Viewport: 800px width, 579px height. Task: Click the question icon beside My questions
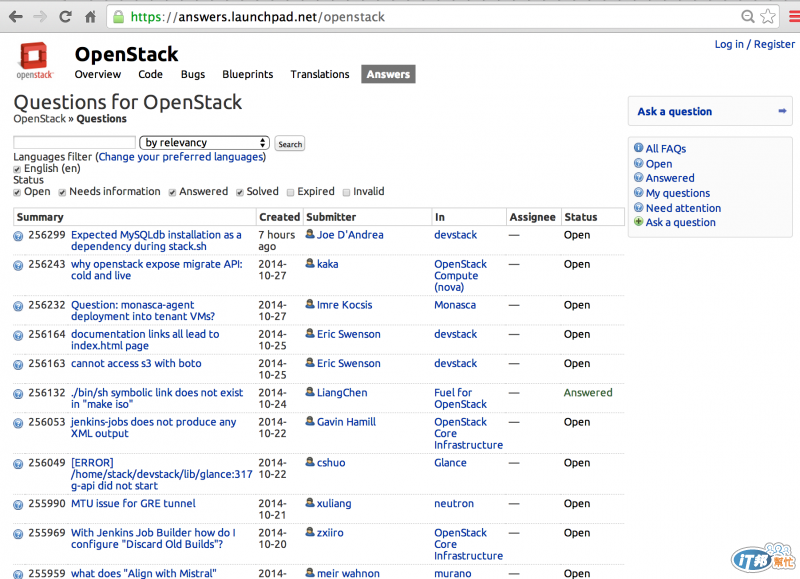click(638, 192)
